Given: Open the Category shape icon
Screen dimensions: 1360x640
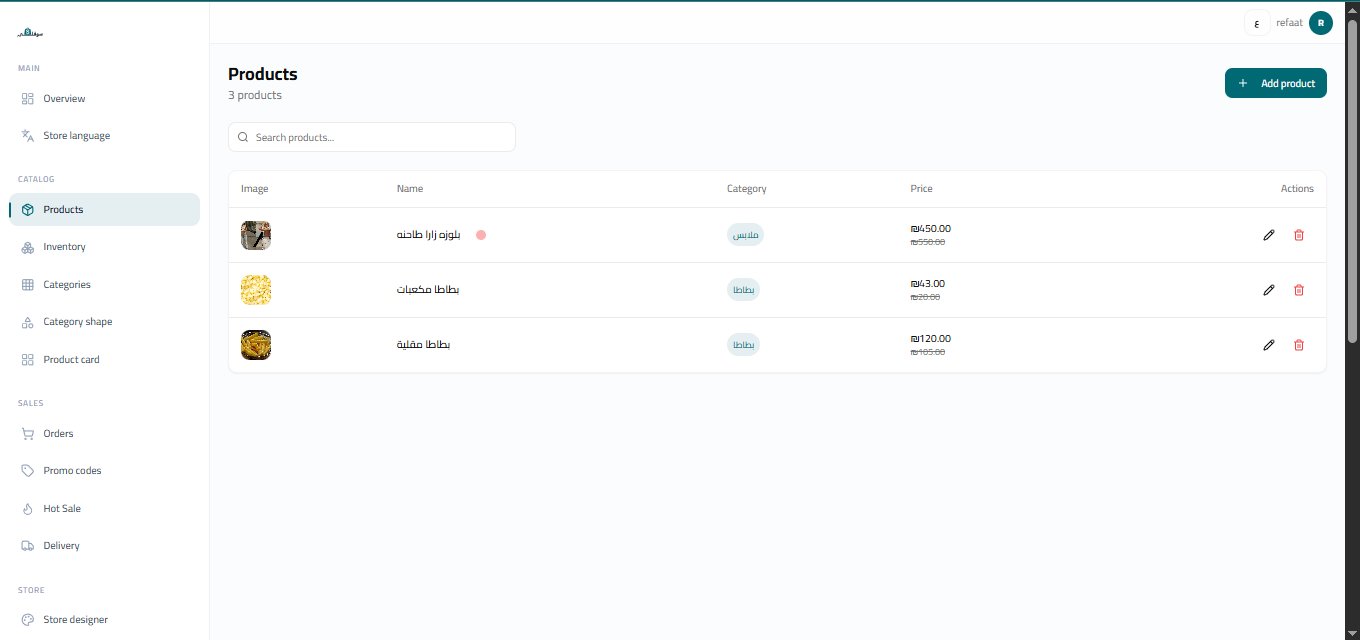Looking at the screenshot, I should (28, 322).
